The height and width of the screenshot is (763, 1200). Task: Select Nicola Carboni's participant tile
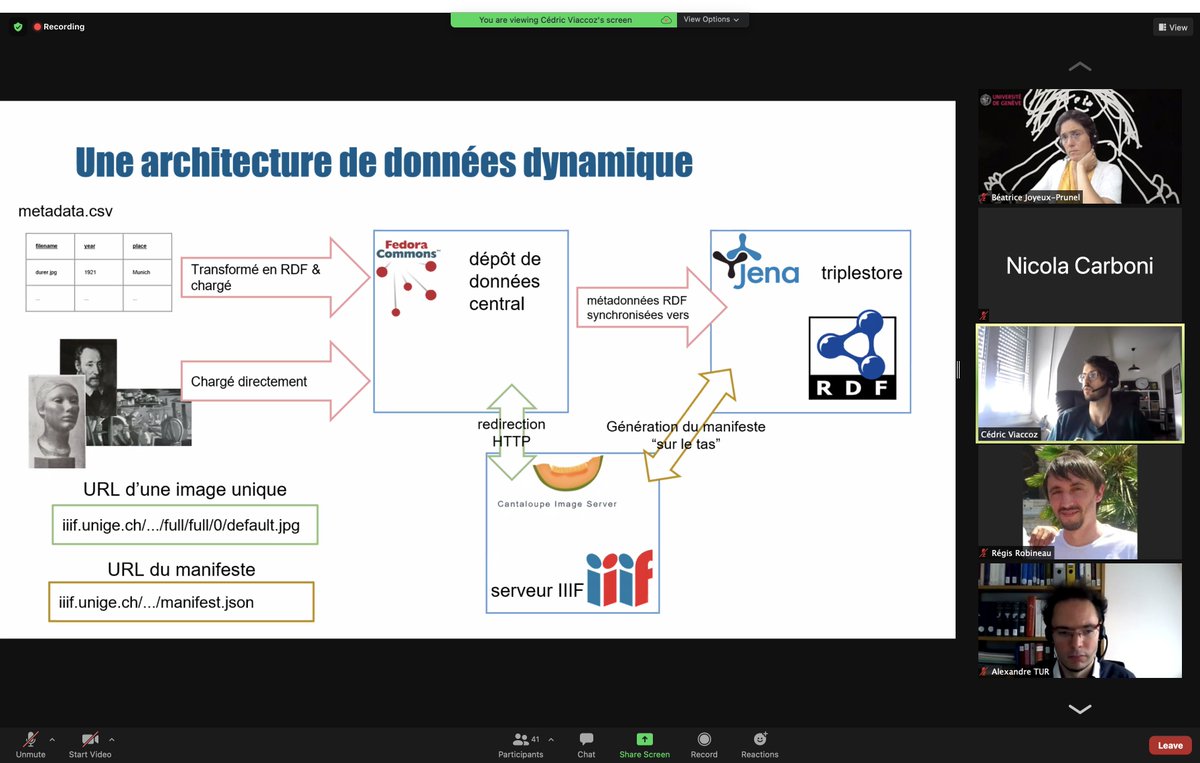coord(1079,265)
